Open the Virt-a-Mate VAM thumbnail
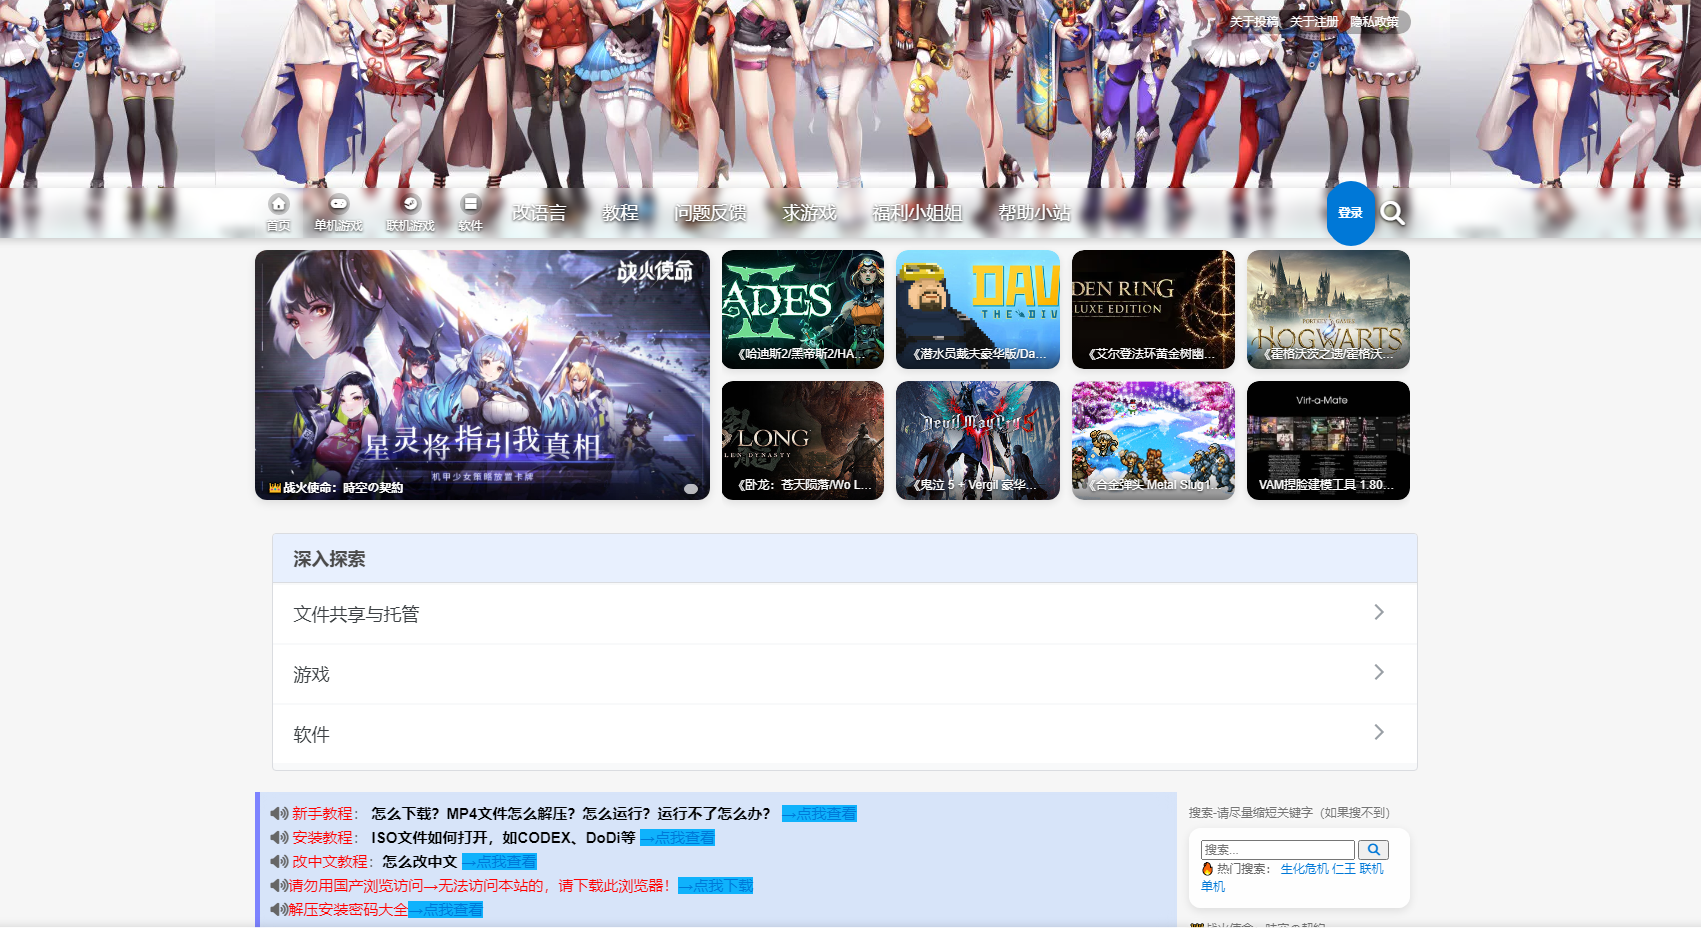 pos(1328,440)
